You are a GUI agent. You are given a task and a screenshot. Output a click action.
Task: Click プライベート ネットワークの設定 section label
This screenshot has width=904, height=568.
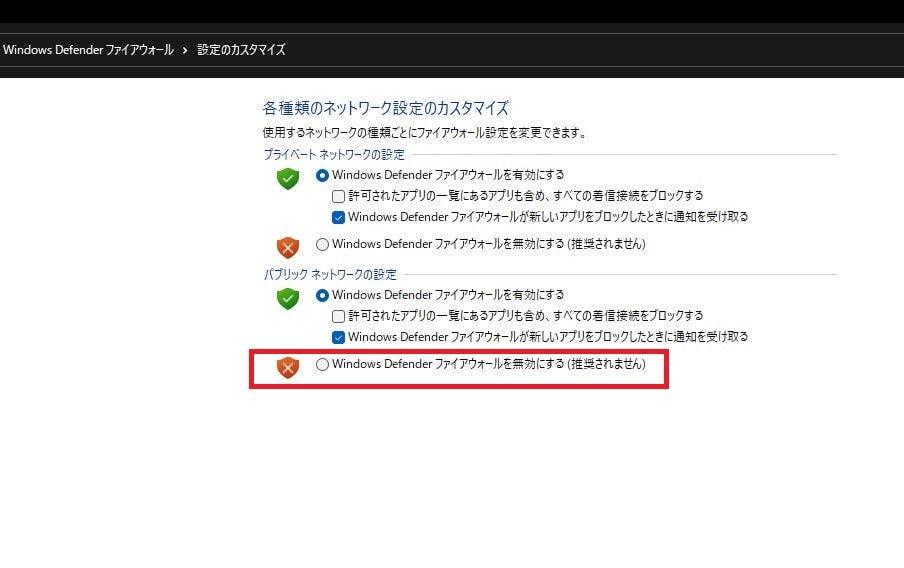(334, 155)
